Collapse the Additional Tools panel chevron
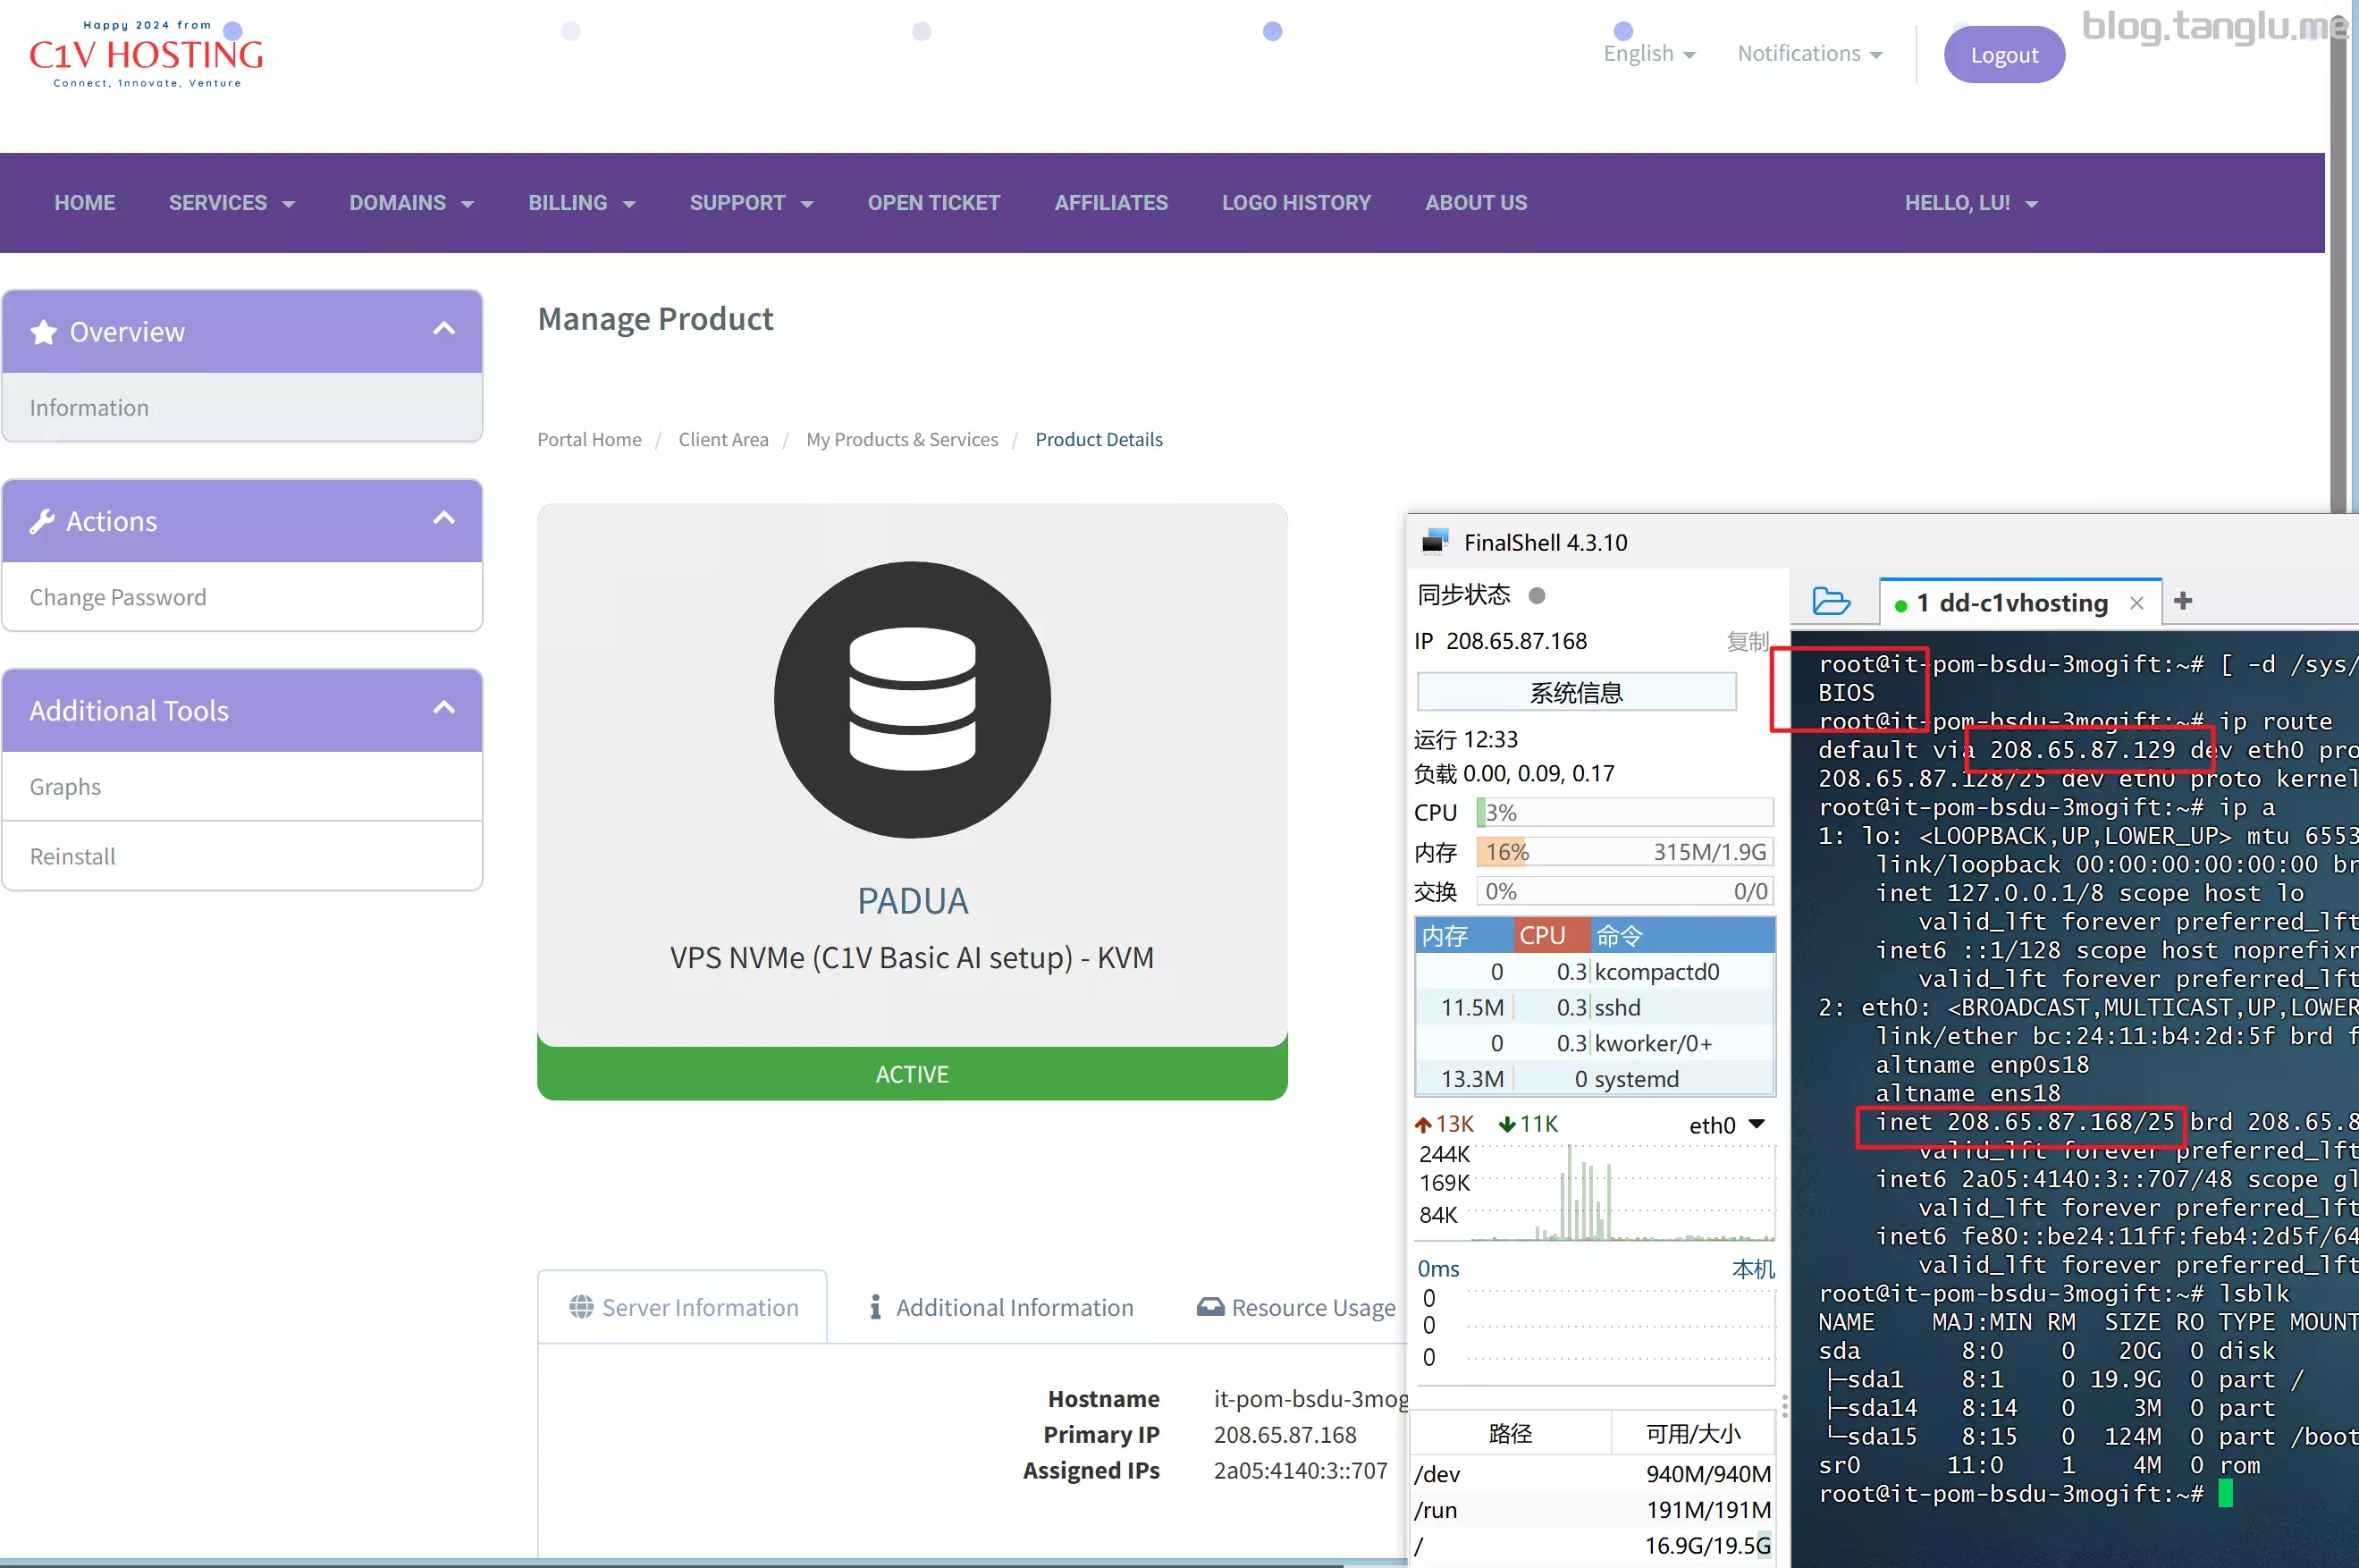2359x1568 pixels. (444, 708)
